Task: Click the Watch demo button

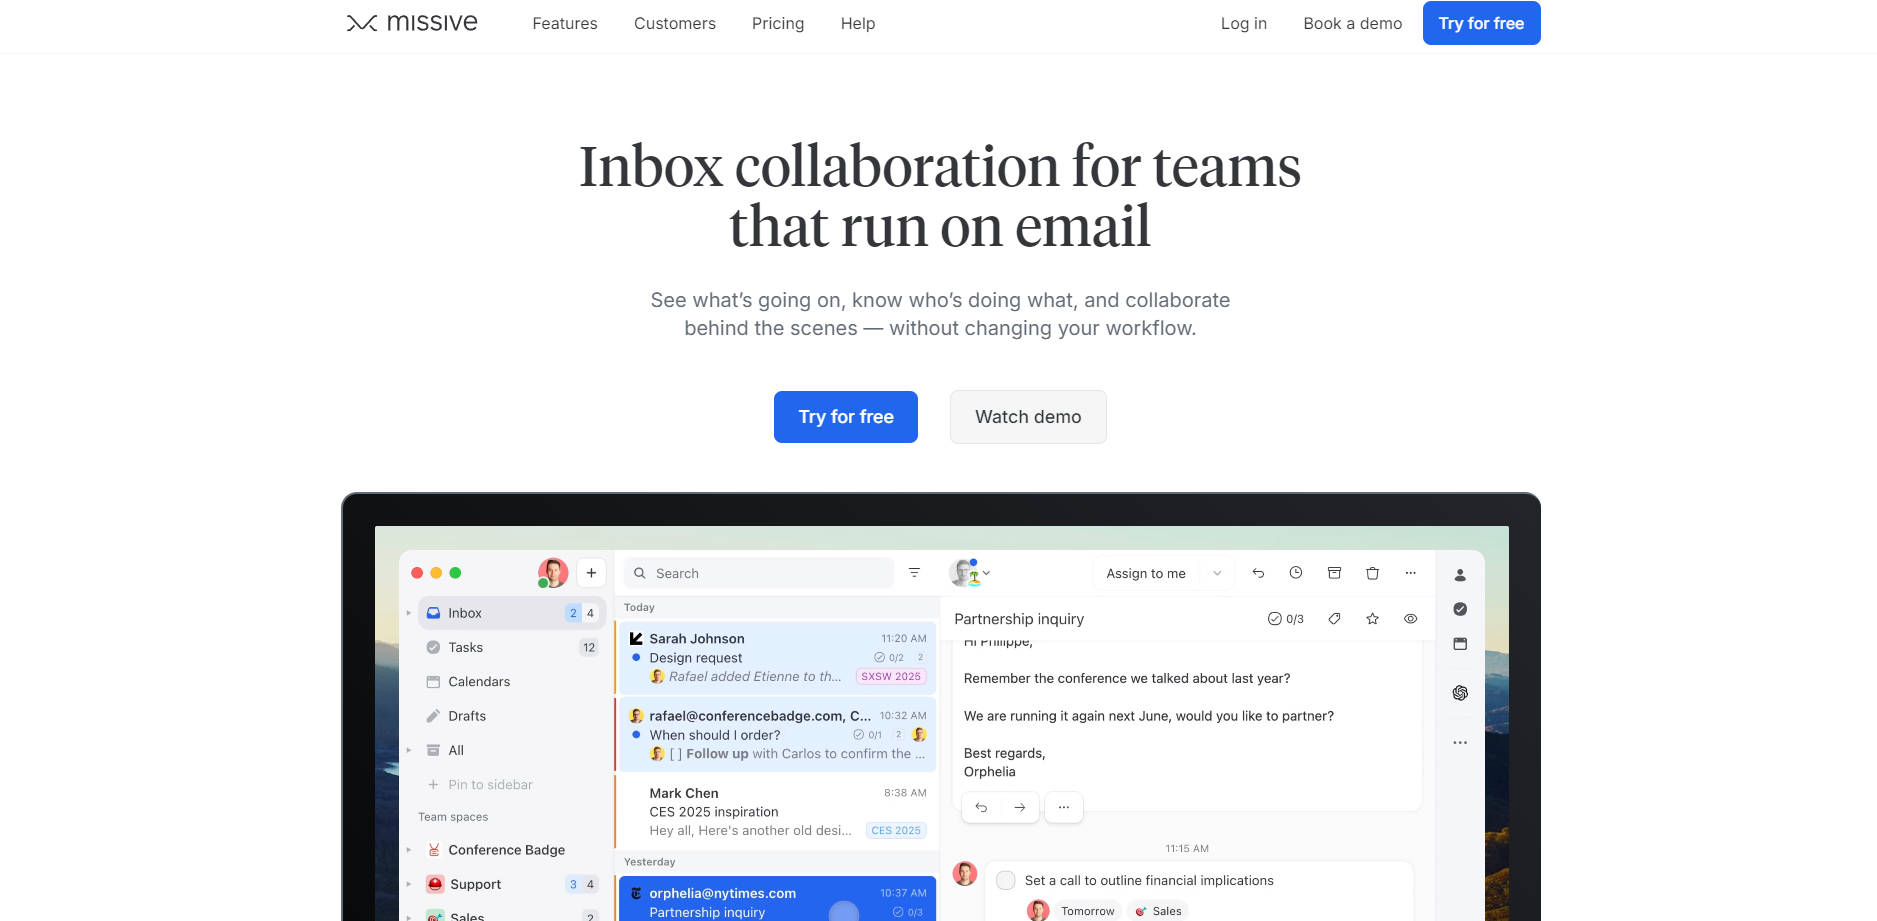Action: coord(1027,417)
